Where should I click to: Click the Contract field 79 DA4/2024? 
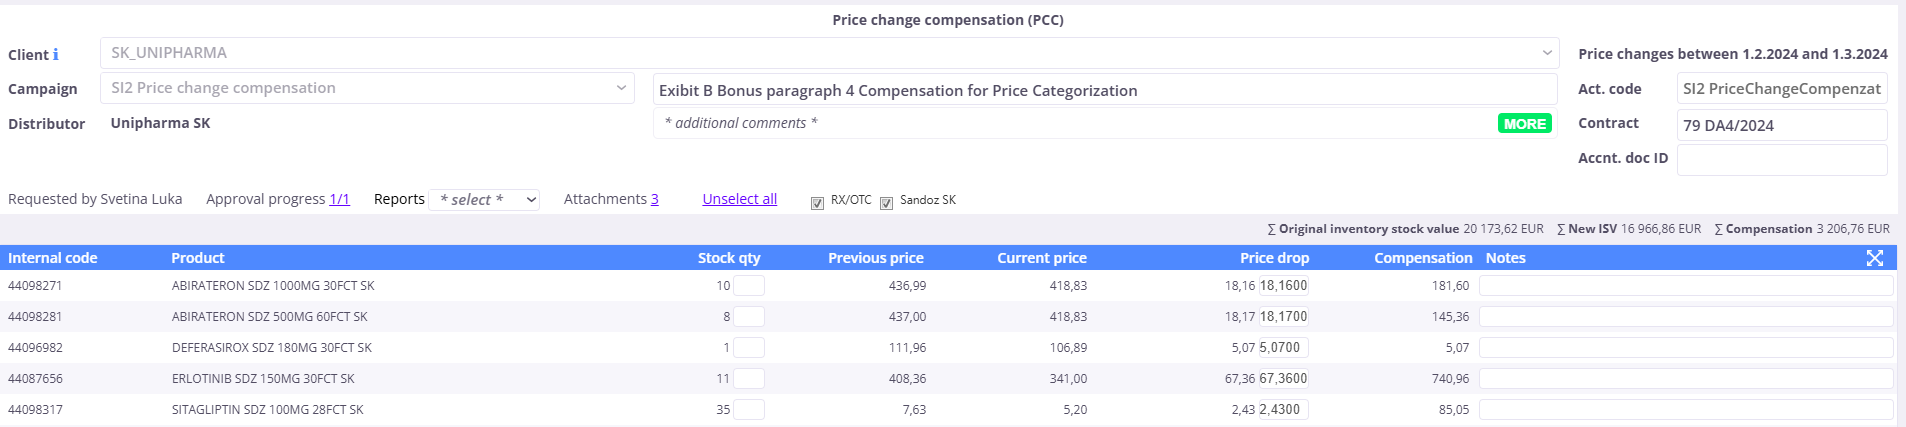[1782, 125]
